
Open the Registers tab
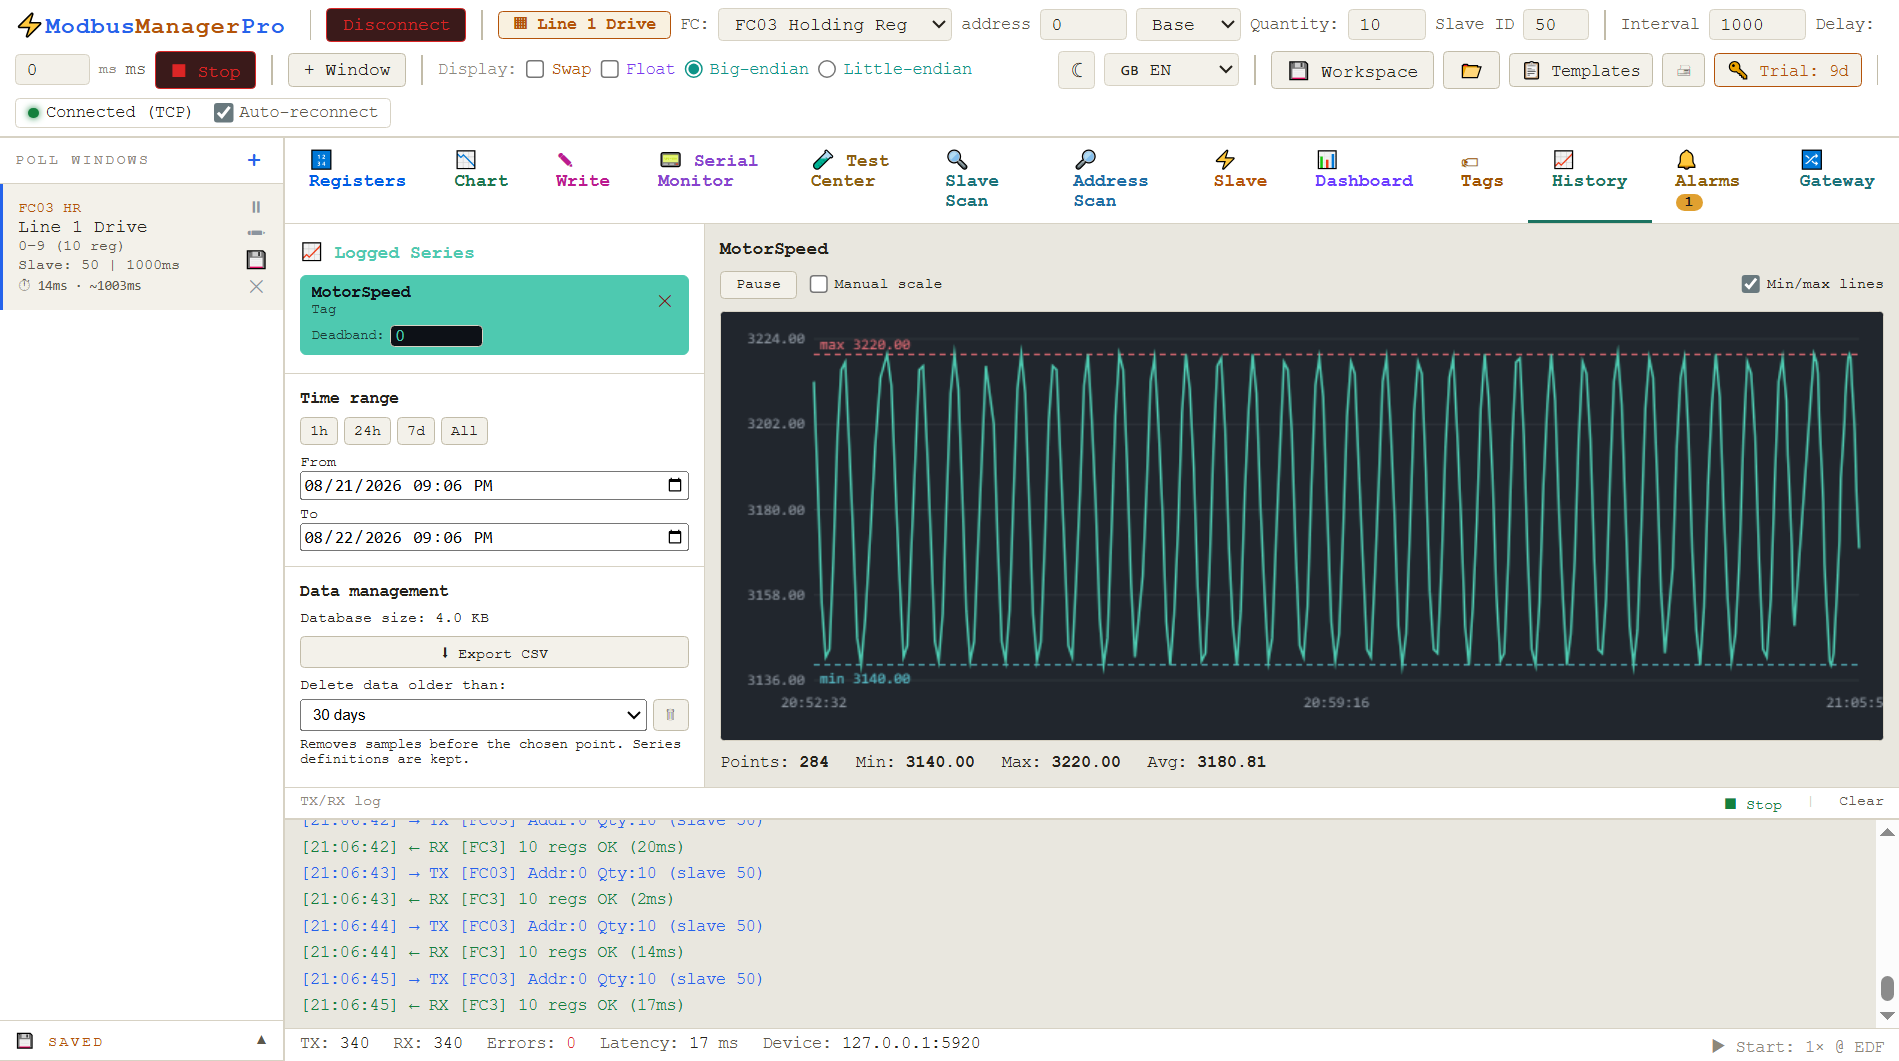pyautogui.click(x=357, y=170)
